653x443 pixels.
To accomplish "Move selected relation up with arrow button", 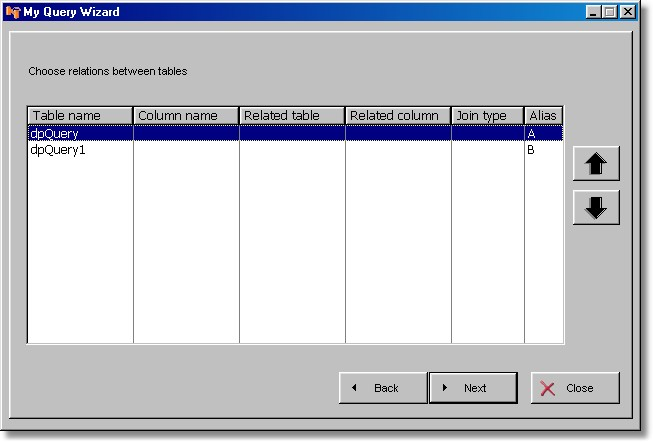I will (596, 164).
